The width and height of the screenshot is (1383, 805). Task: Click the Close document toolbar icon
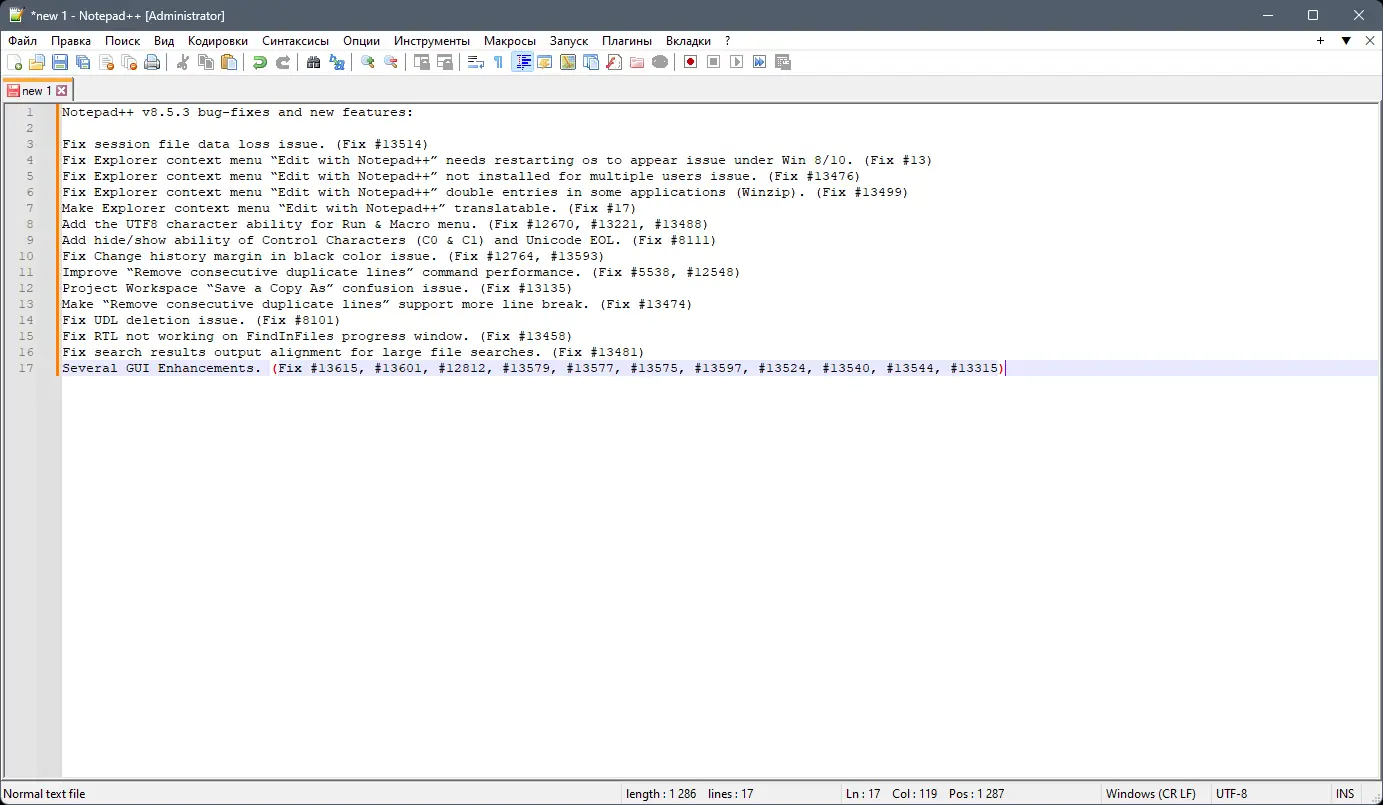click(106, 62)
